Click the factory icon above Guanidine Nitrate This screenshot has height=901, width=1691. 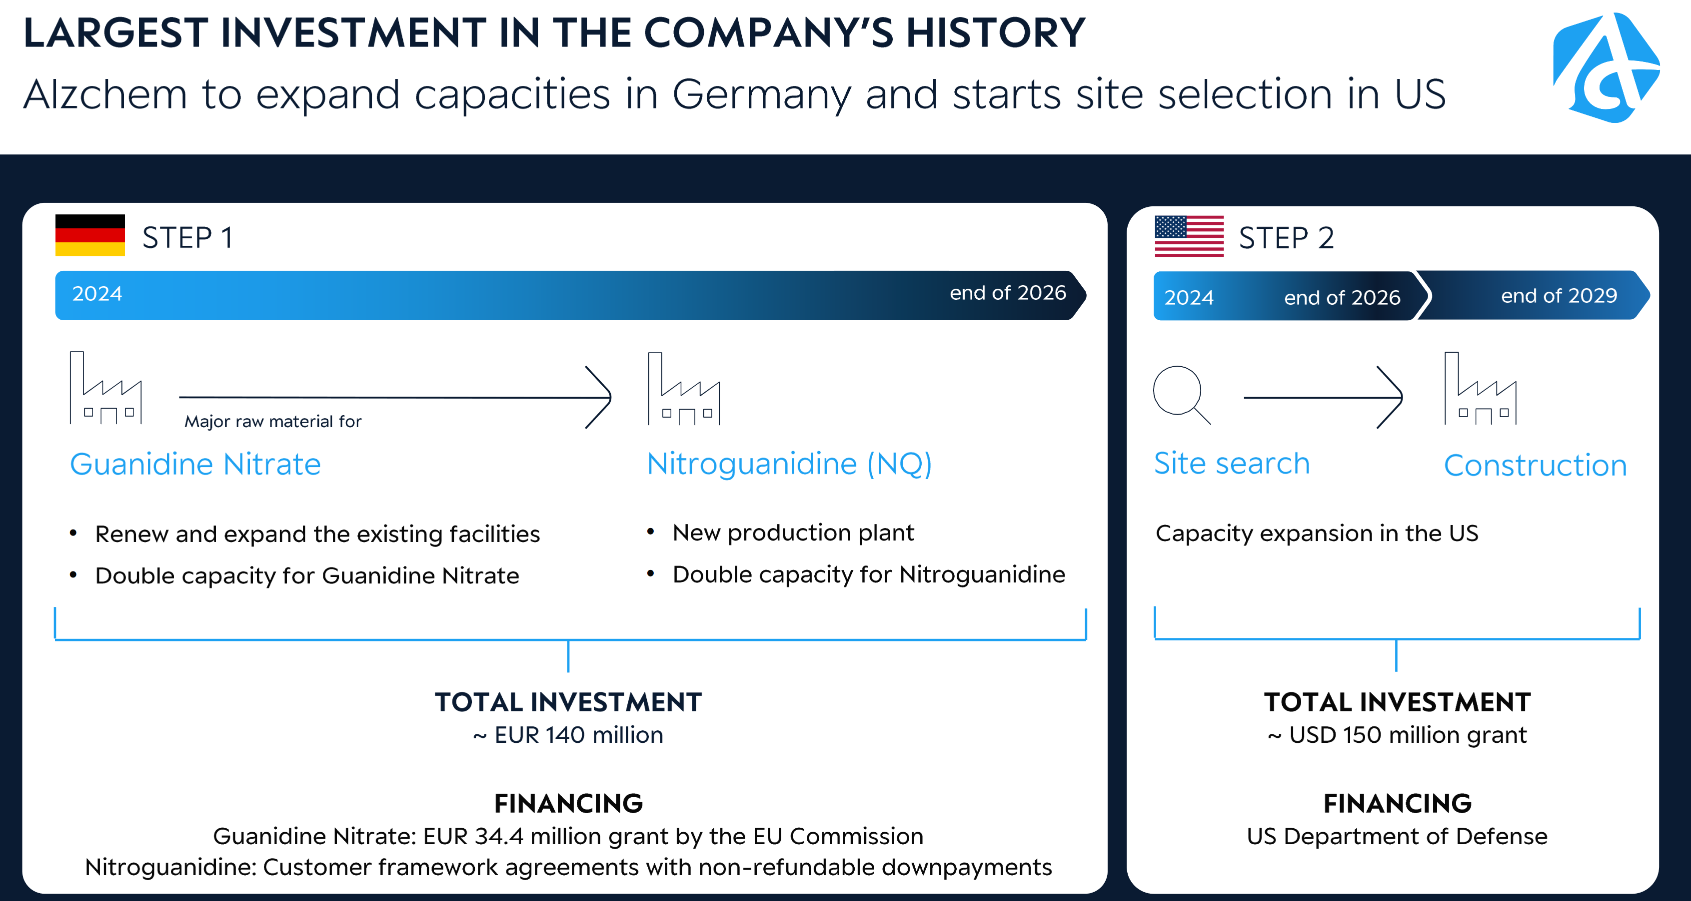106,389
